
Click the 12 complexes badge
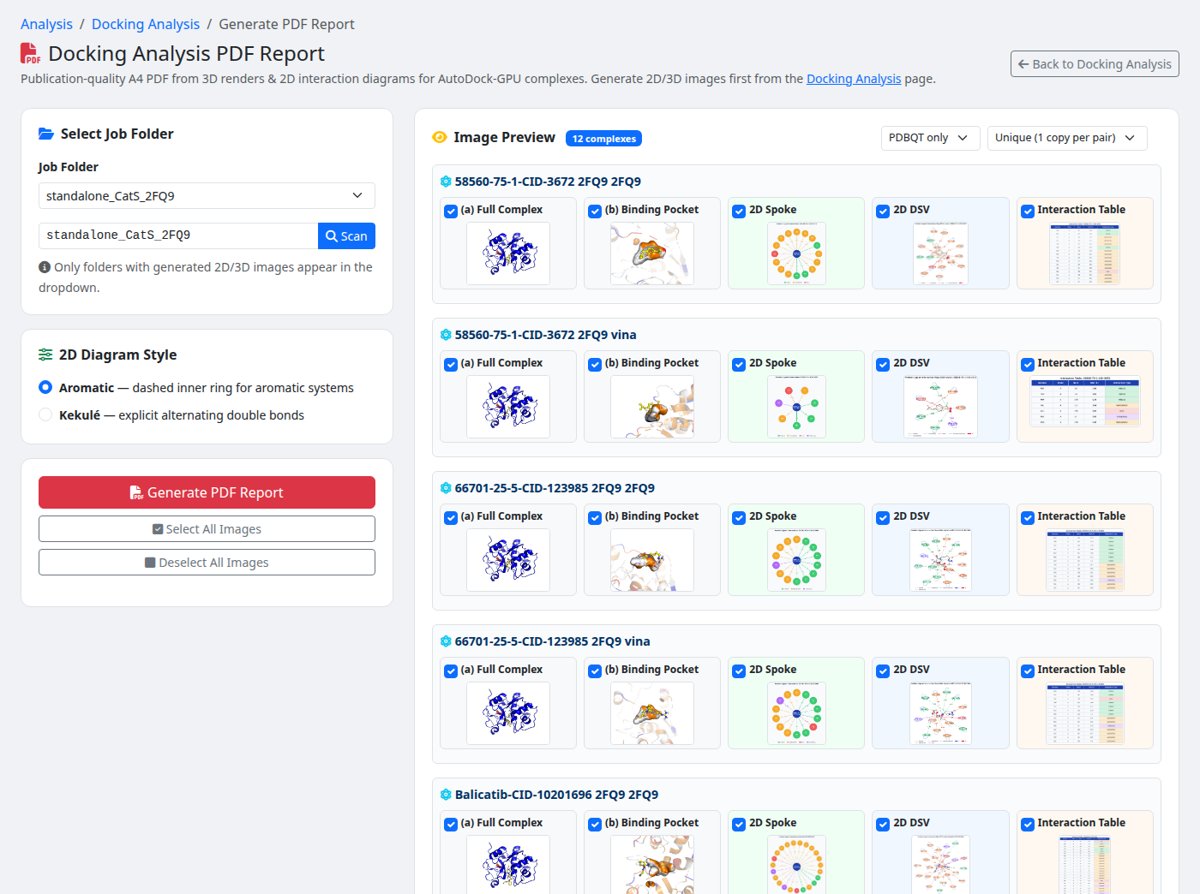(603, 138)
